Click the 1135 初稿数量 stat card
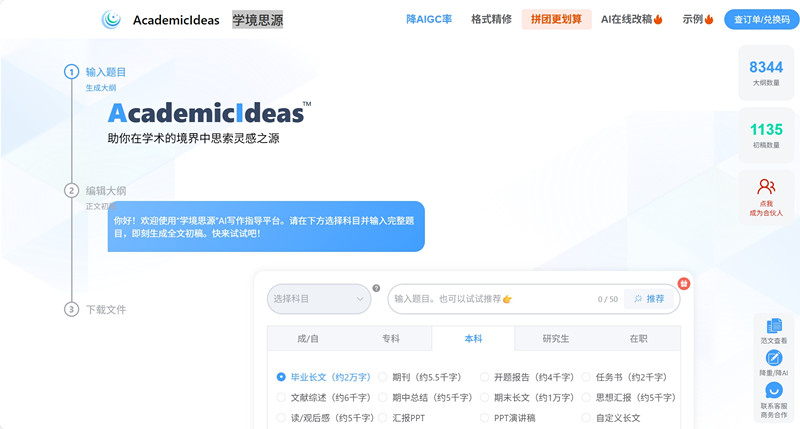 [766, 135]
